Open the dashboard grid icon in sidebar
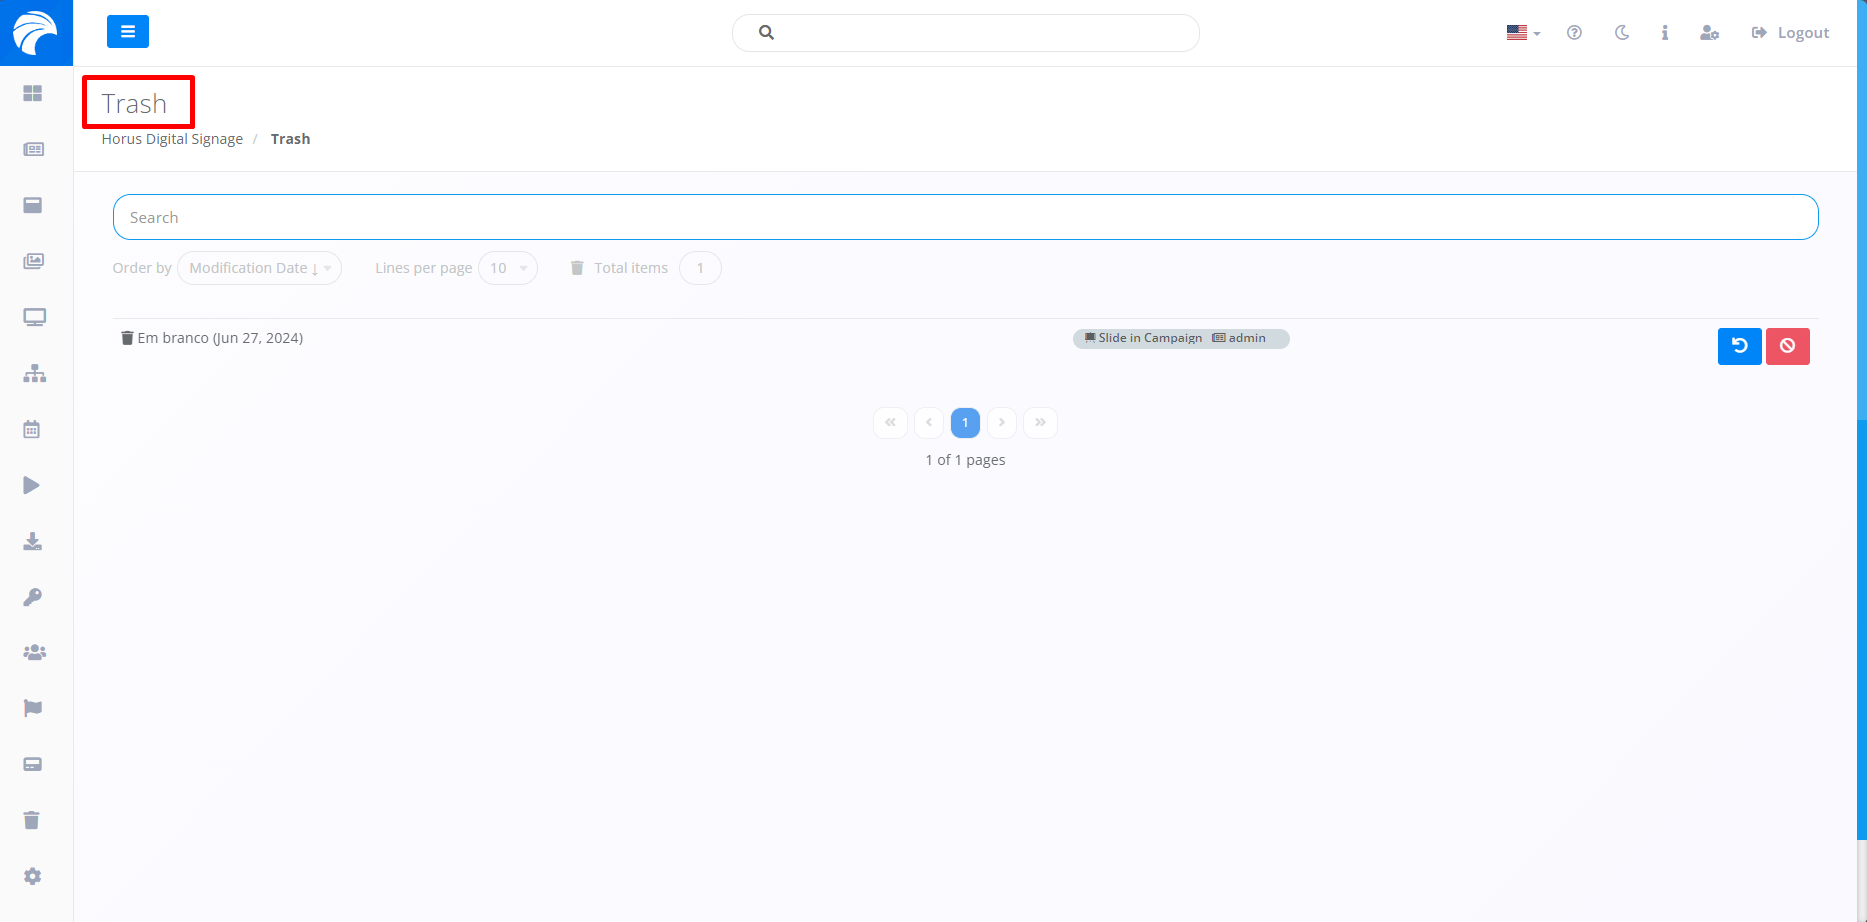The width and height of the screenshot is (1867, 922). pos(33,93)
